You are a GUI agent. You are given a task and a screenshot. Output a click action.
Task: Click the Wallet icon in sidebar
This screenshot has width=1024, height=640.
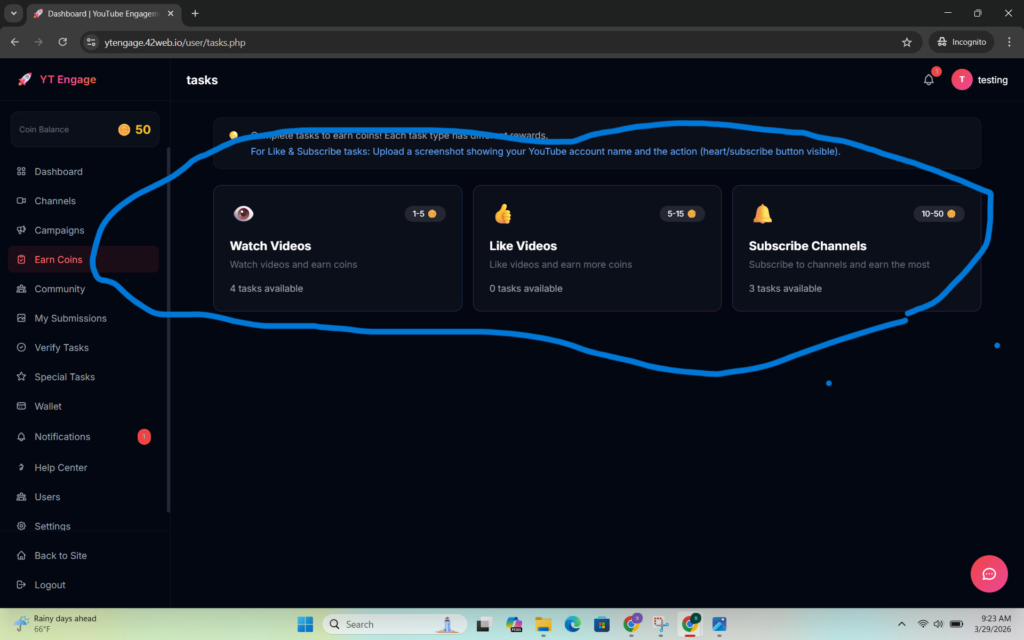(x=22, y=406)
